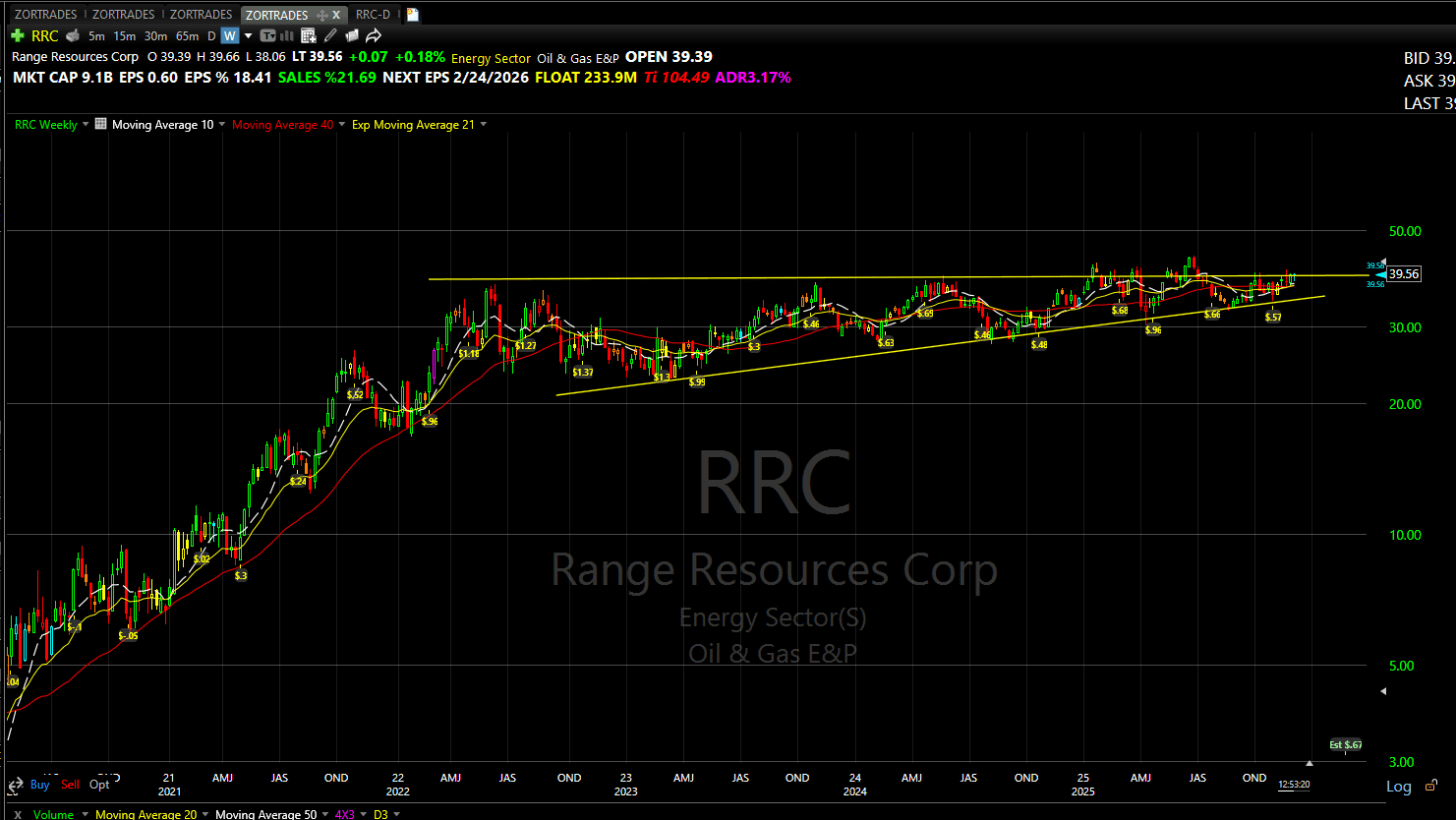Screen dimensions: 1456x820
Task: Expand the RRC Weekly dropdown
Action: [84, 125]
